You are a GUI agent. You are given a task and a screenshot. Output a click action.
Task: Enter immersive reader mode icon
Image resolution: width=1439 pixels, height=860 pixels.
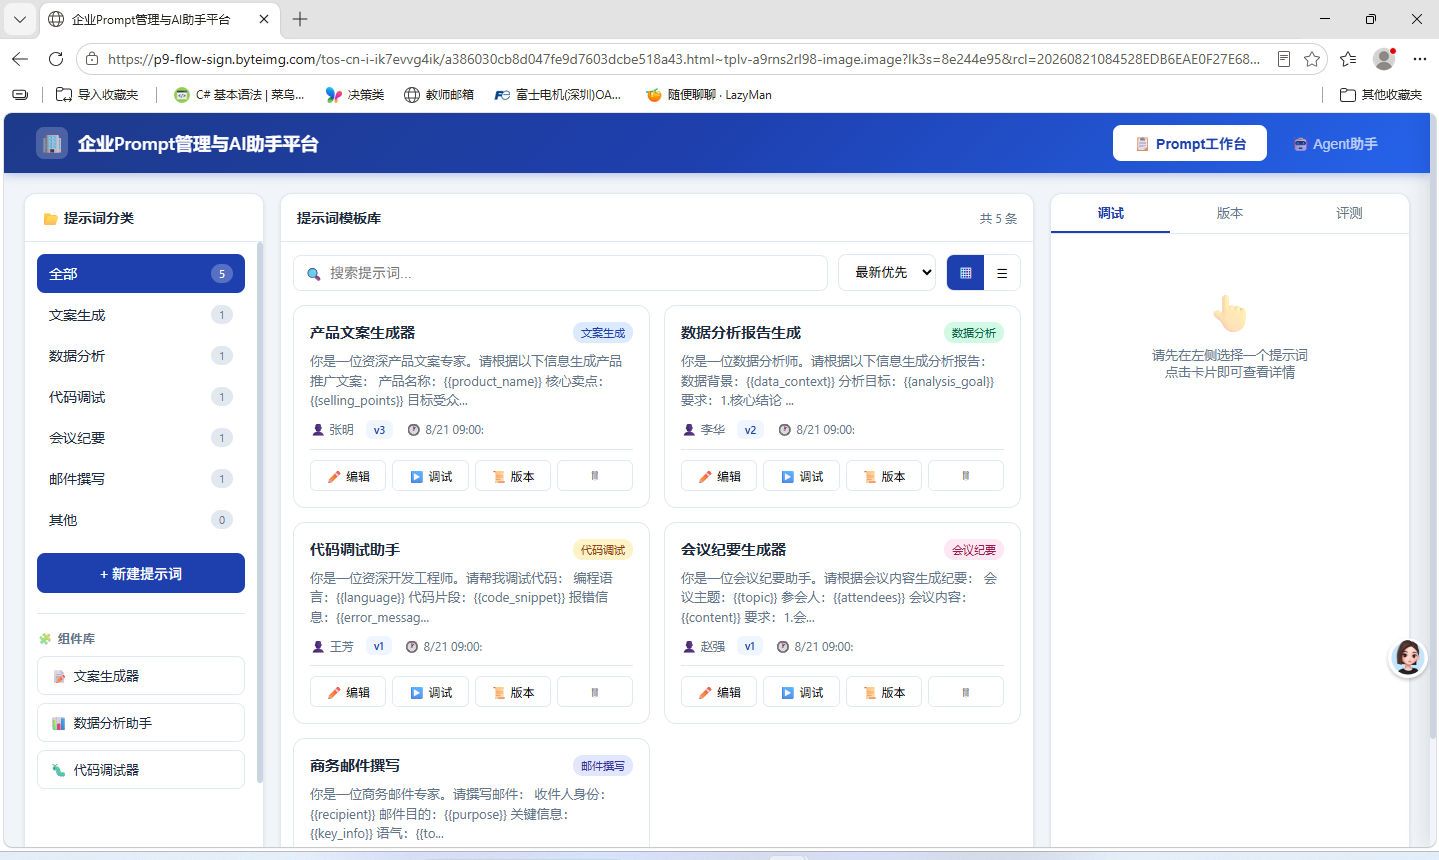click(x=1284, y=59)
